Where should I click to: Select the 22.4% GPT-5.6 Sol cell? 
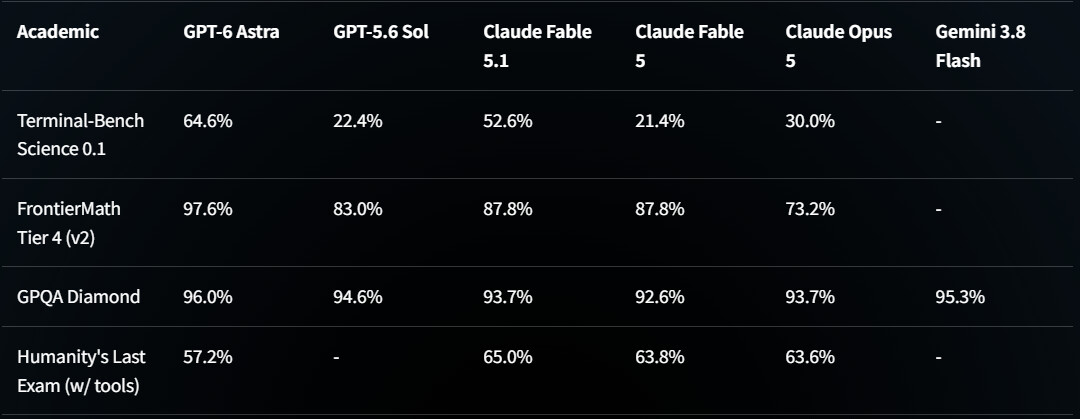coord(358,121)
